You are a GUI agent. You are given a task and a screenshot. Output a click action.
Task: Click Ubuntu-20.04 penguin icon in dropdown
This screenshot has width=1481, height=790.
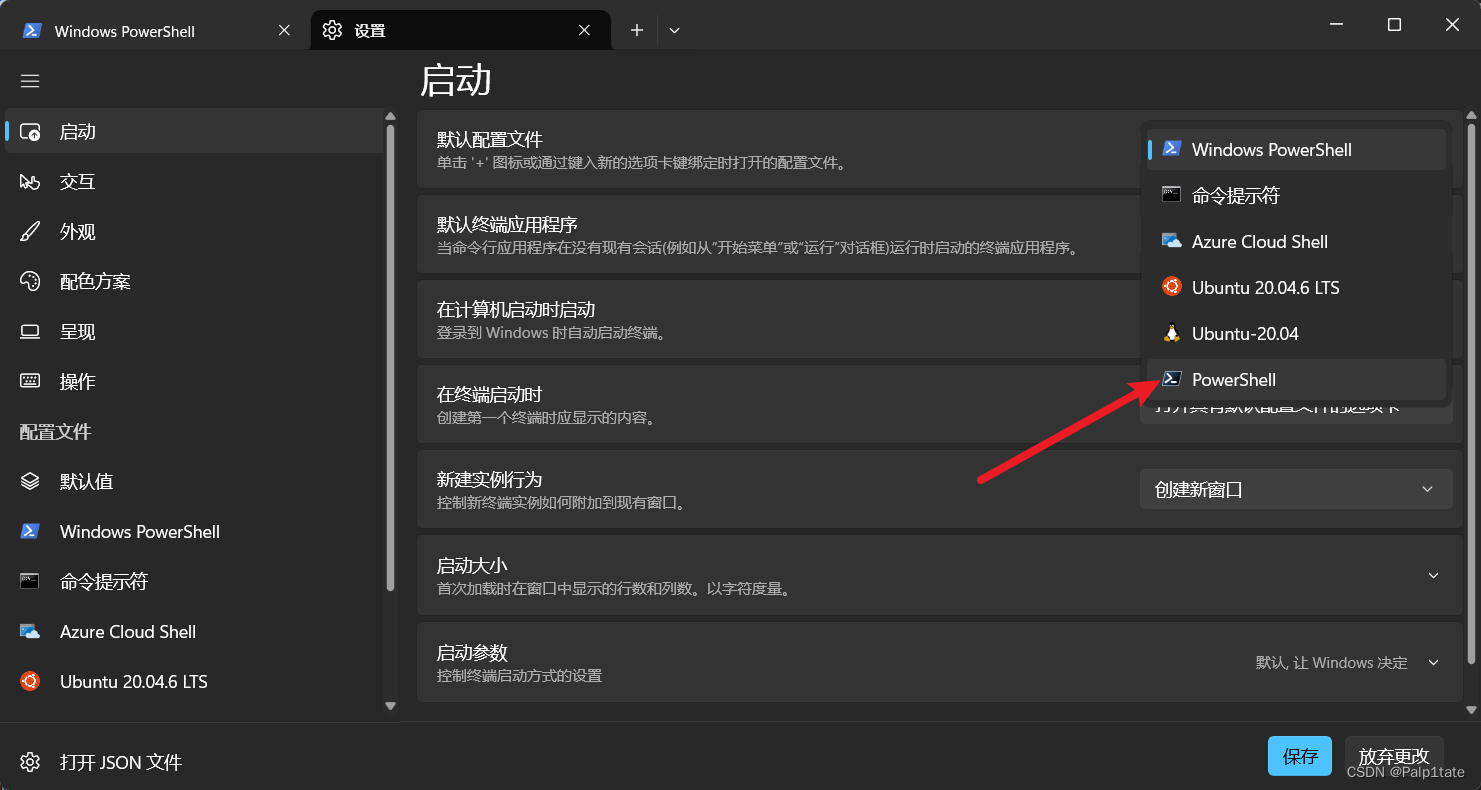point(1171,332)
